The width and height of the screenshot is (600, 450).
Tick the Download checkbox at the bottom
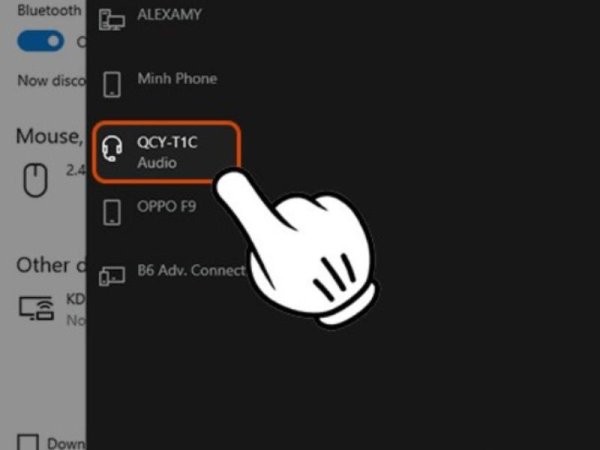pyautogui.click(x=28, y=442)
